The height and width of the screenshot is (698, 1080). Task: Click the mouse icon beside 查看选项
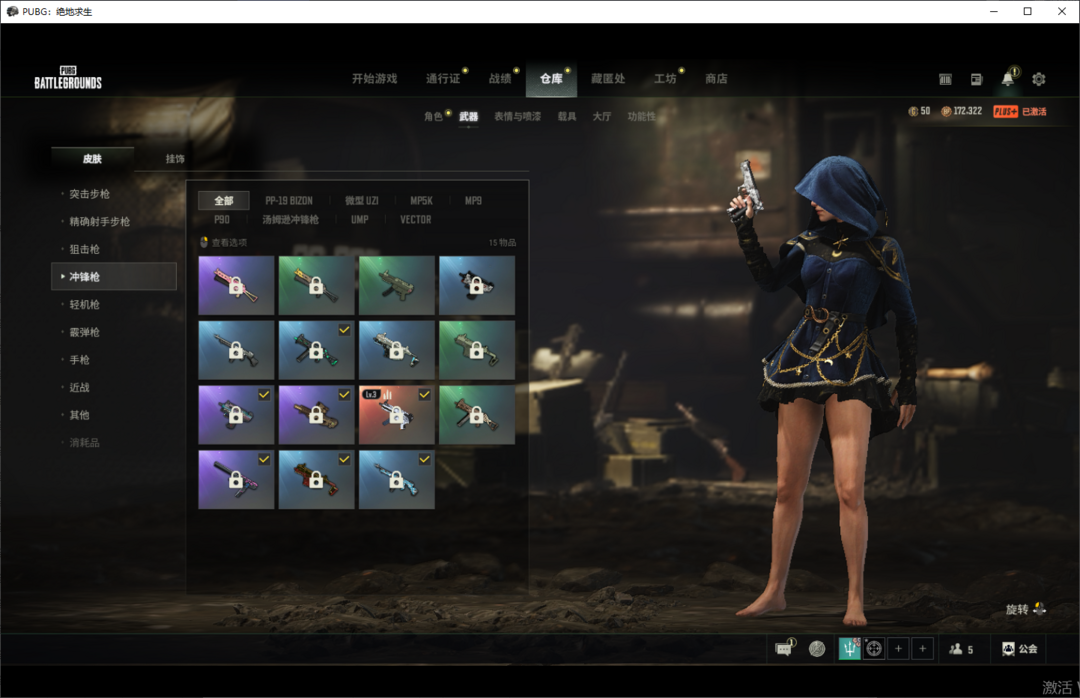pyautogui.click(x=204, y=242)
